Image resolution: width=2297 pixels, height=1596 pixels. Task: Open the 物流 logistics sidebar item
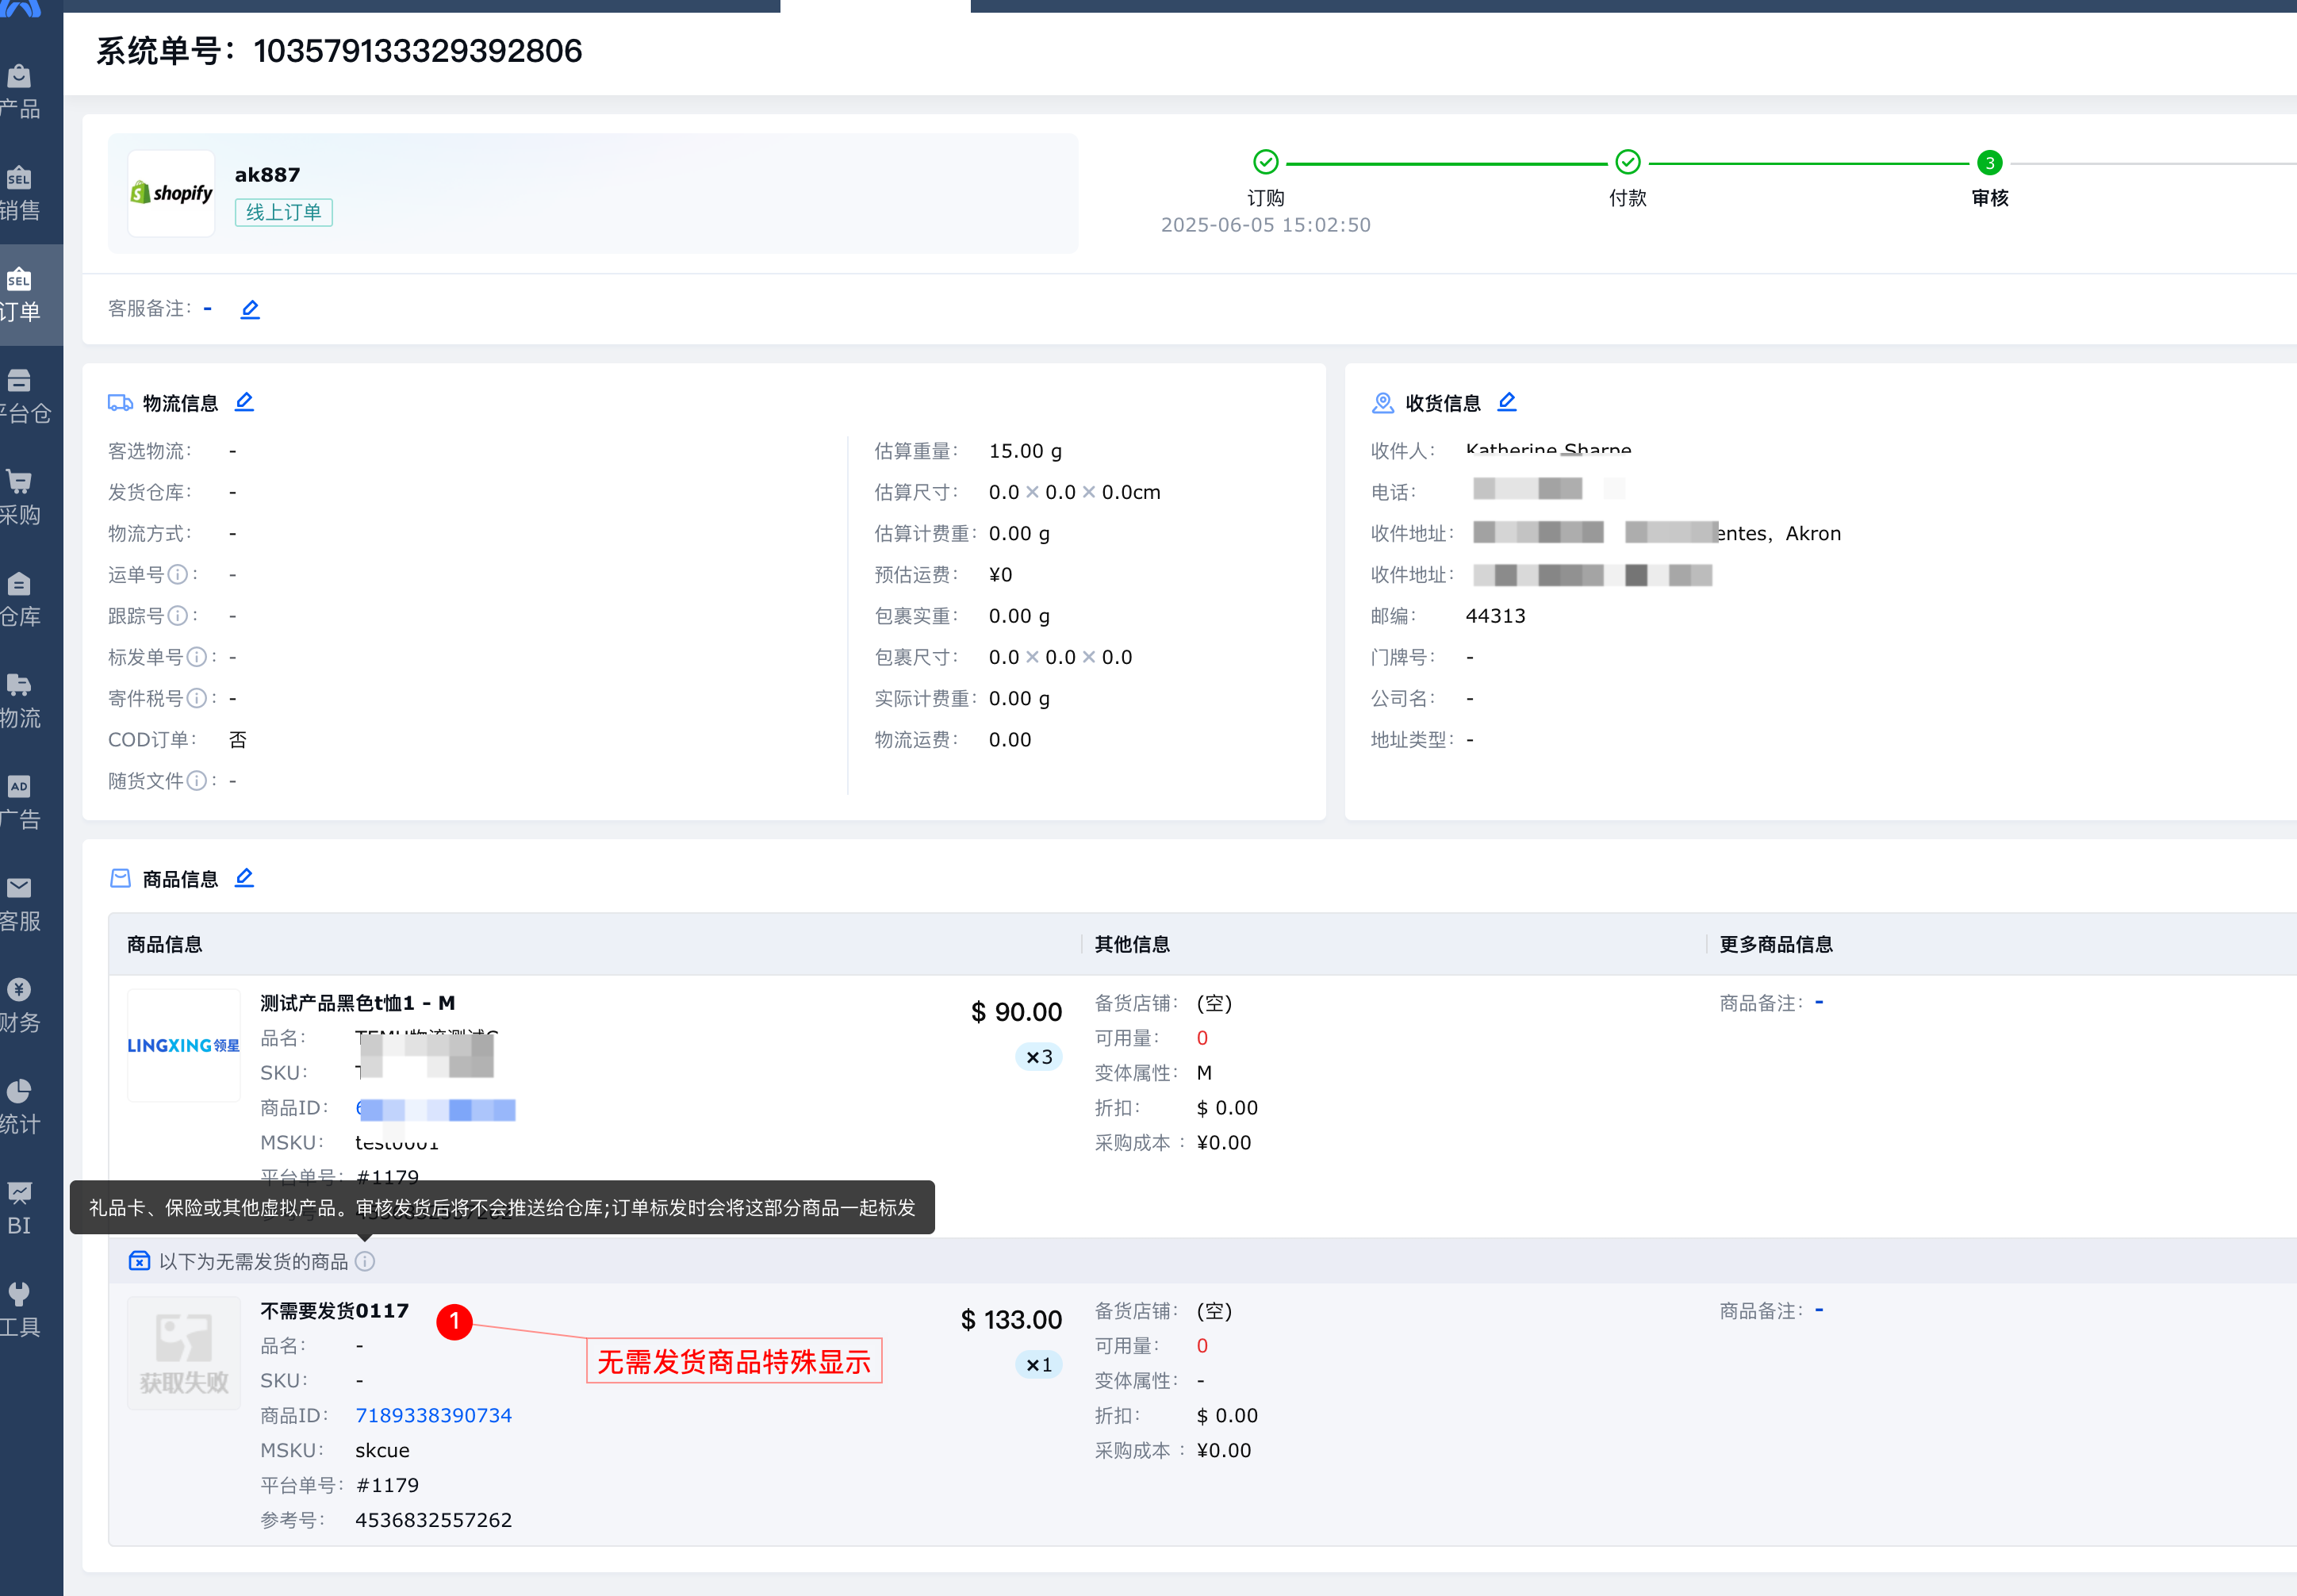pos(20,701)
